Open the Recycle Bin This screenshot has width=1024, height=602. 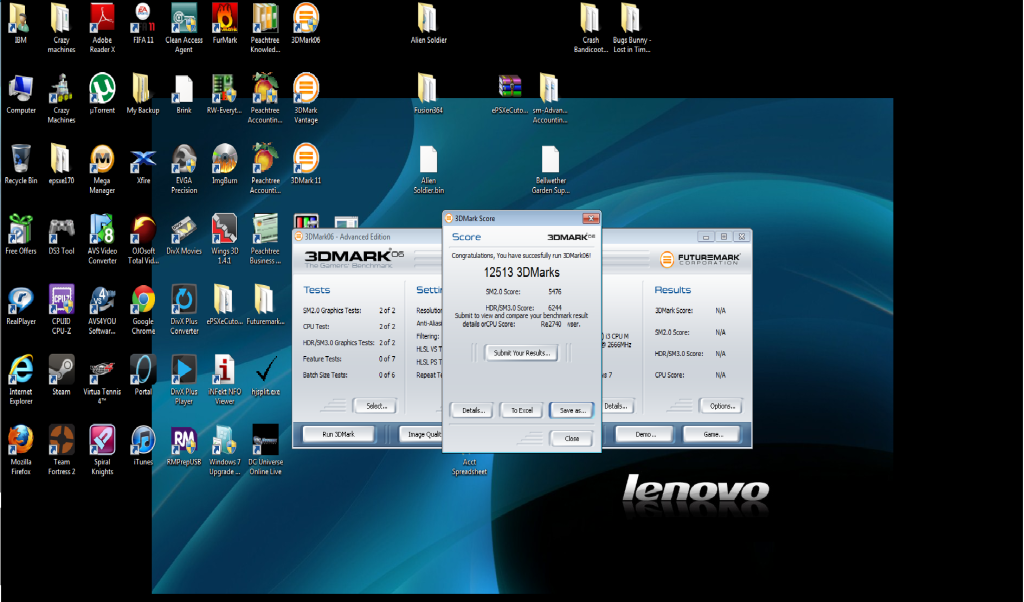click(x=21, y=164)
